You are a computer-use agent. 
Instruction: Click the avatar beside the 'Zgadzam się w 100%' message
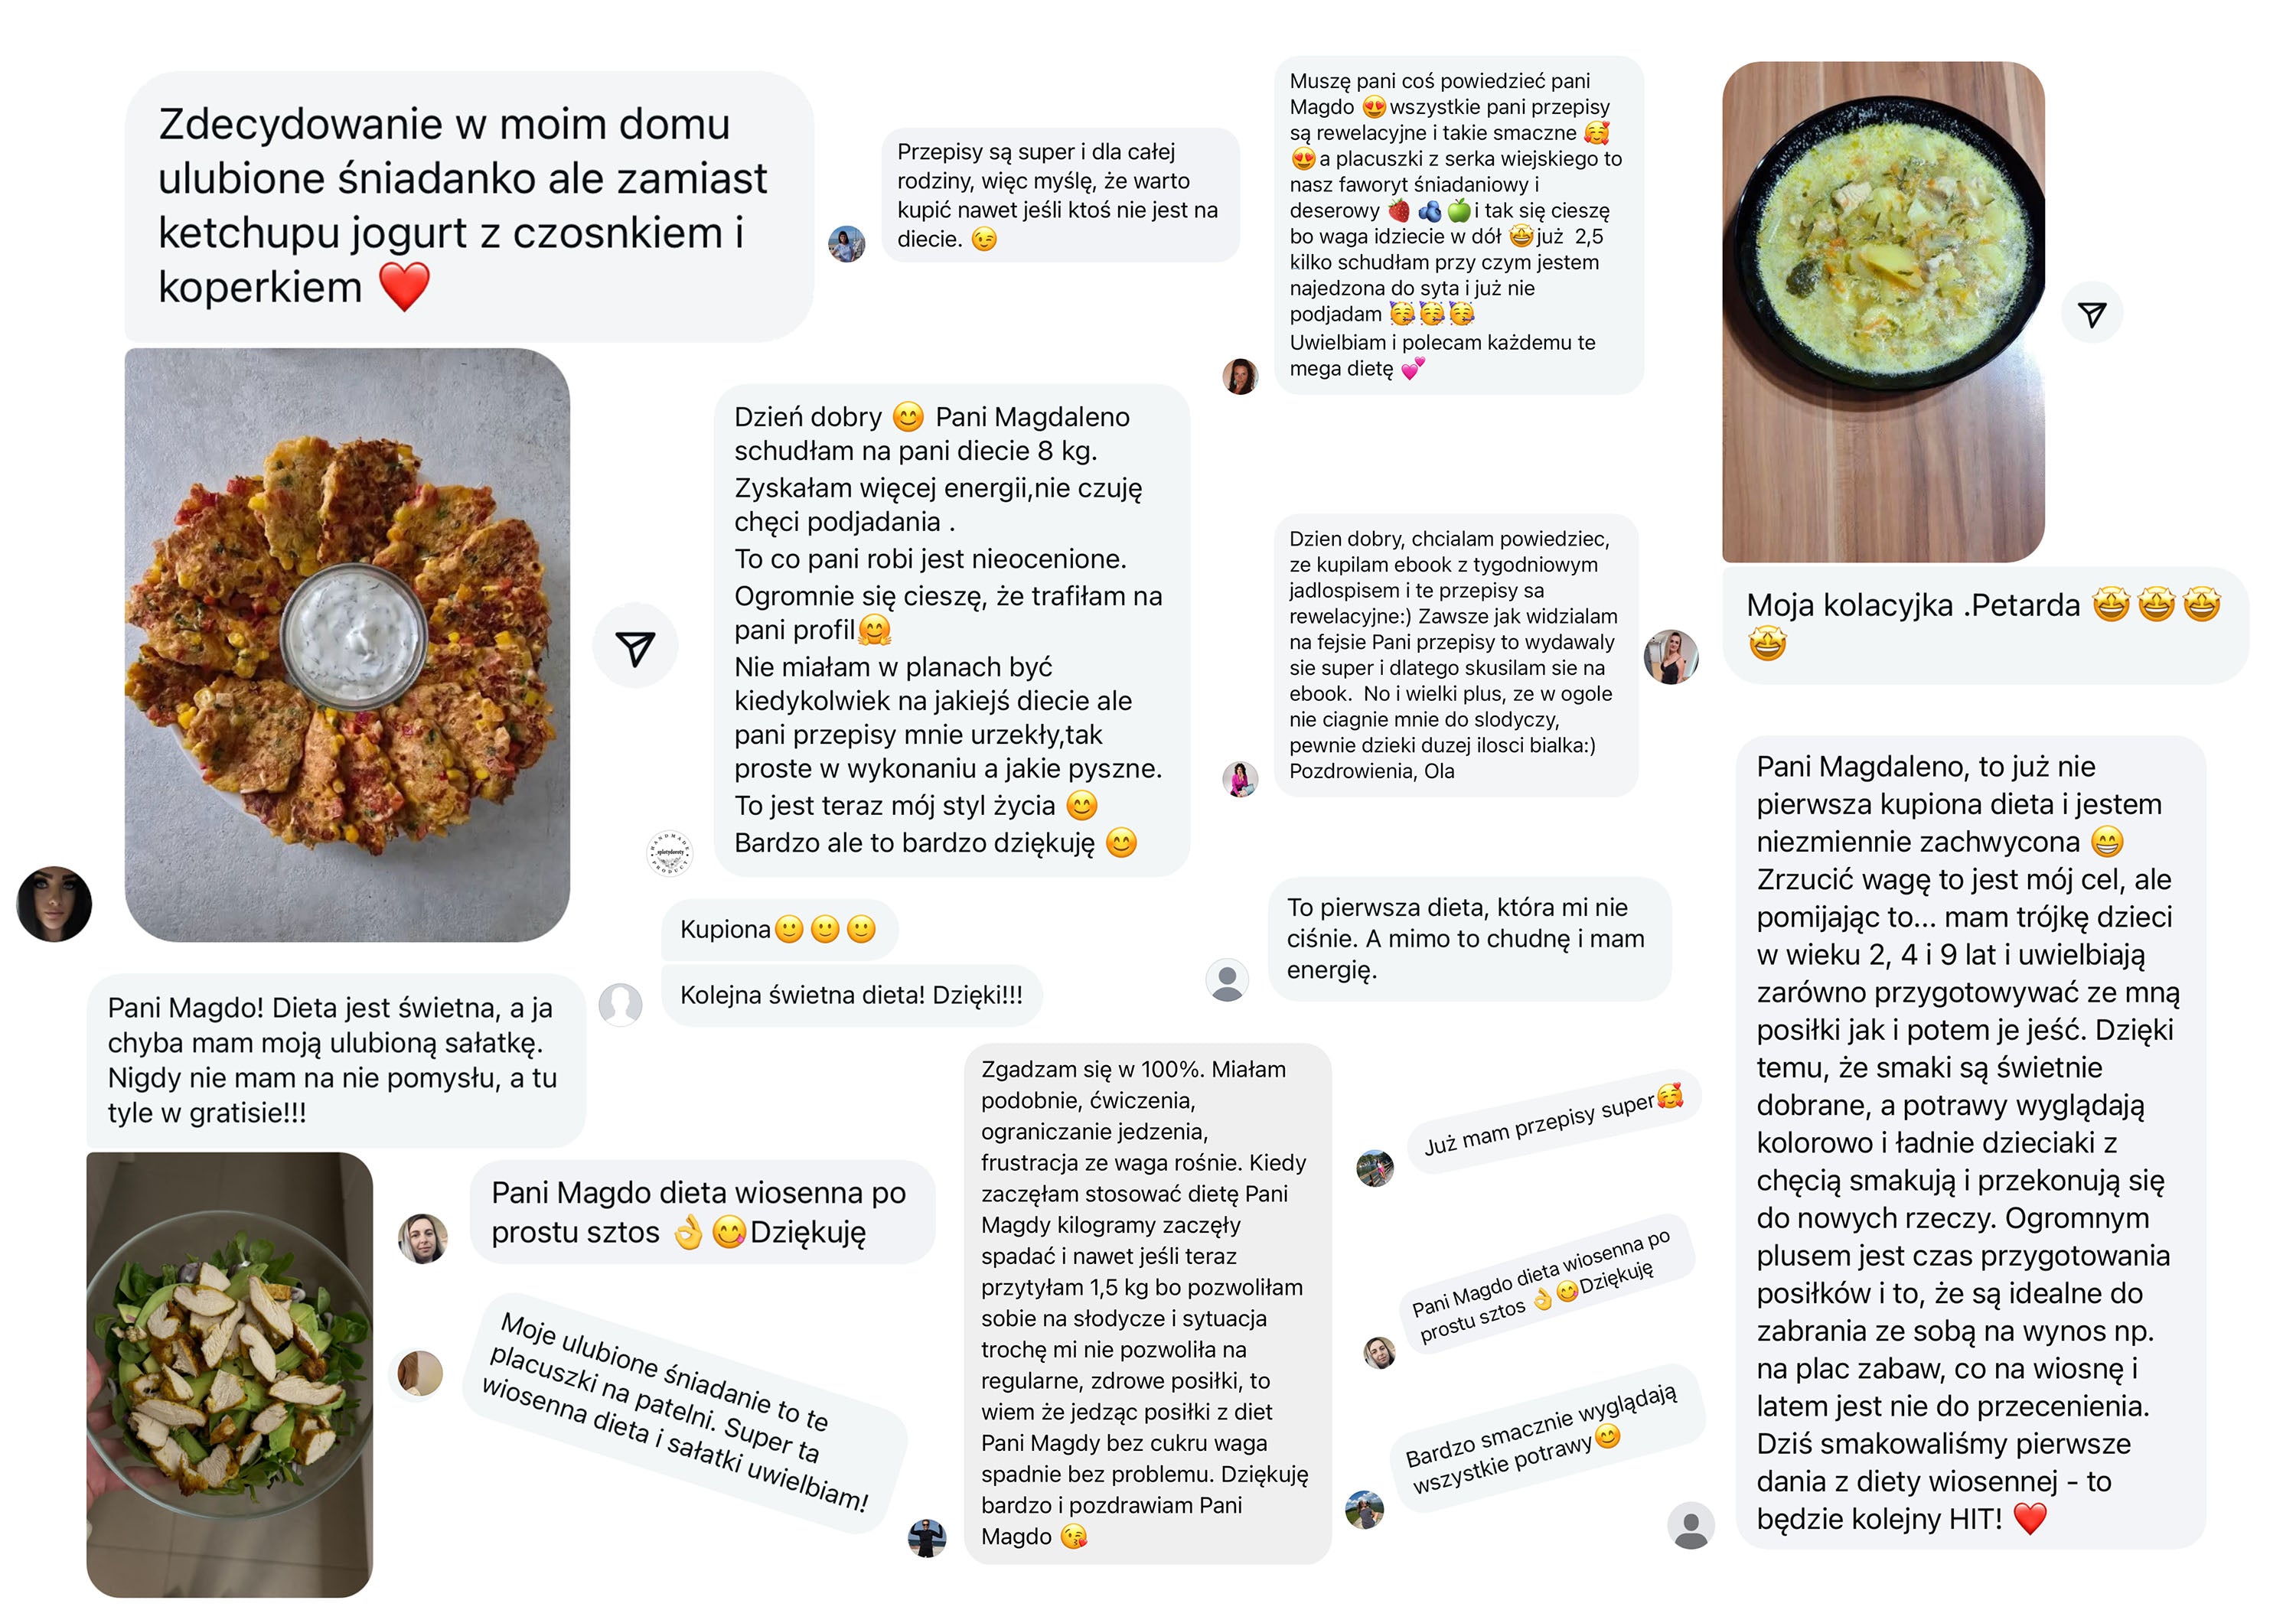[927, 1538]
